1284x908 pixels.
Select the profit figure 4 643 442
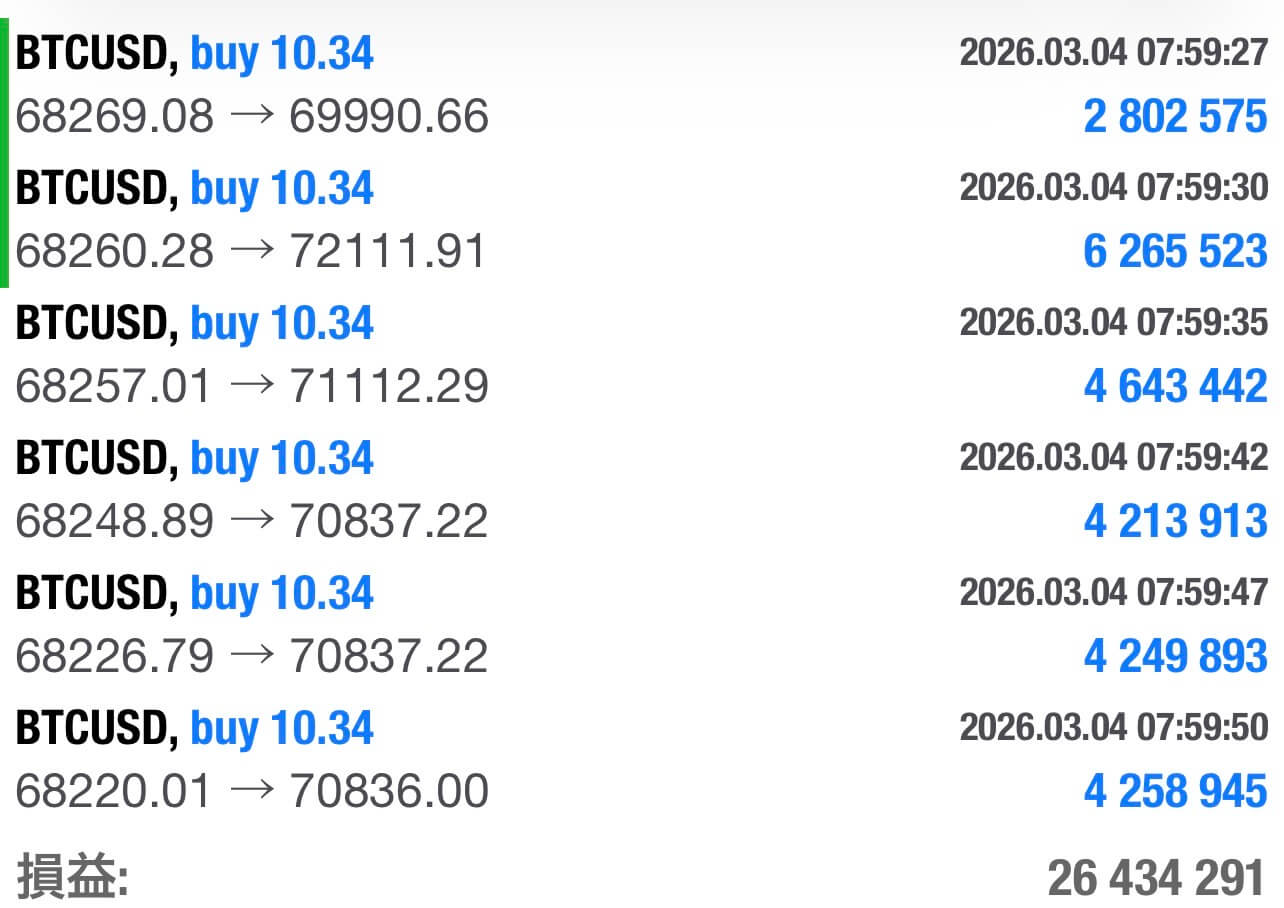[x=1175, y=386]
